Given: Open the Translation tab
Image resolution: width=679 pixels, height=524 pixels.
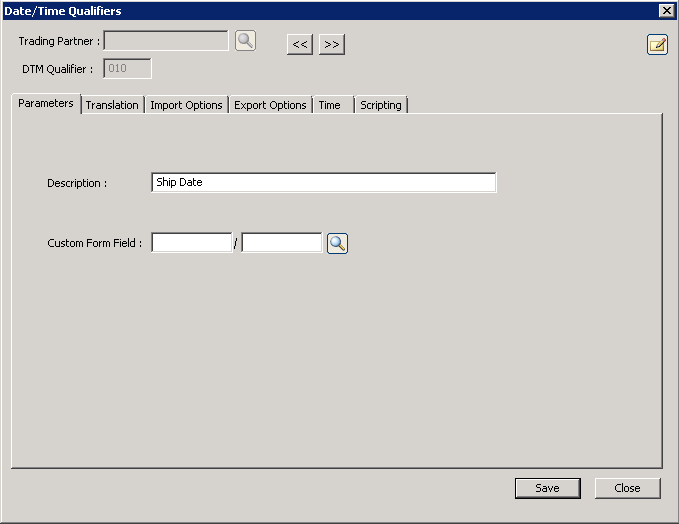Looking at the screenshot, I should [x=112, y=105].
